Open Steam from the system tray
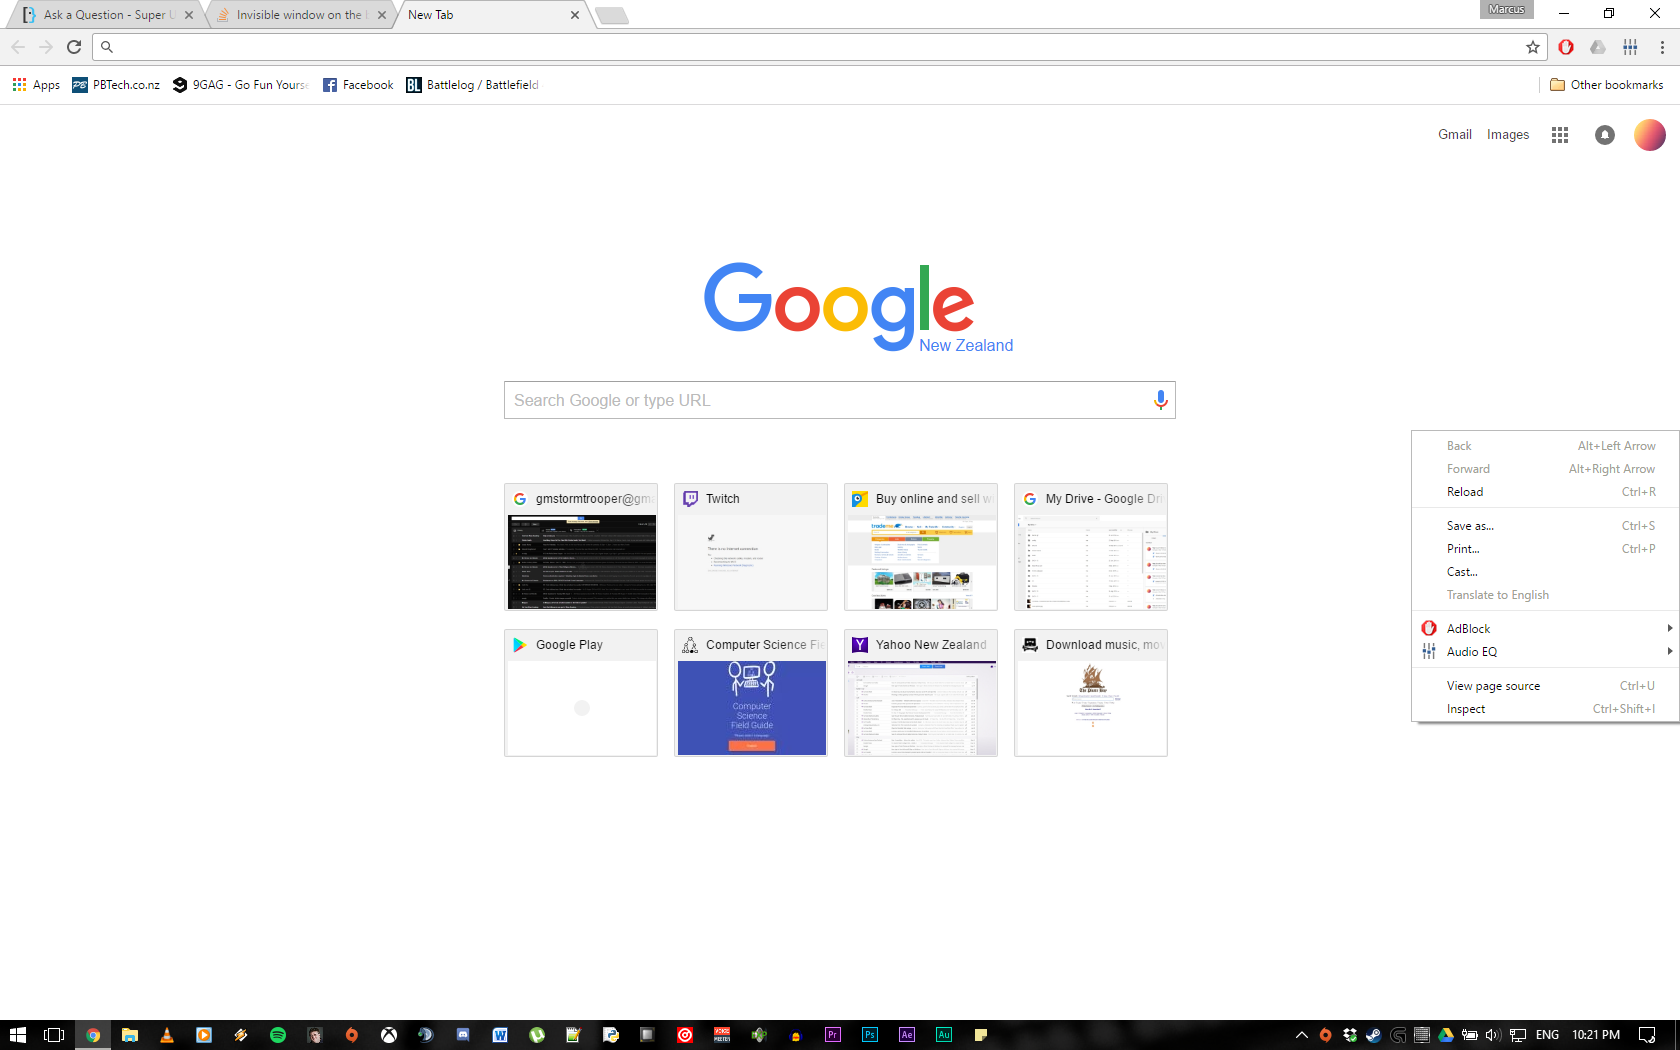 (x=1373, y=1035)
